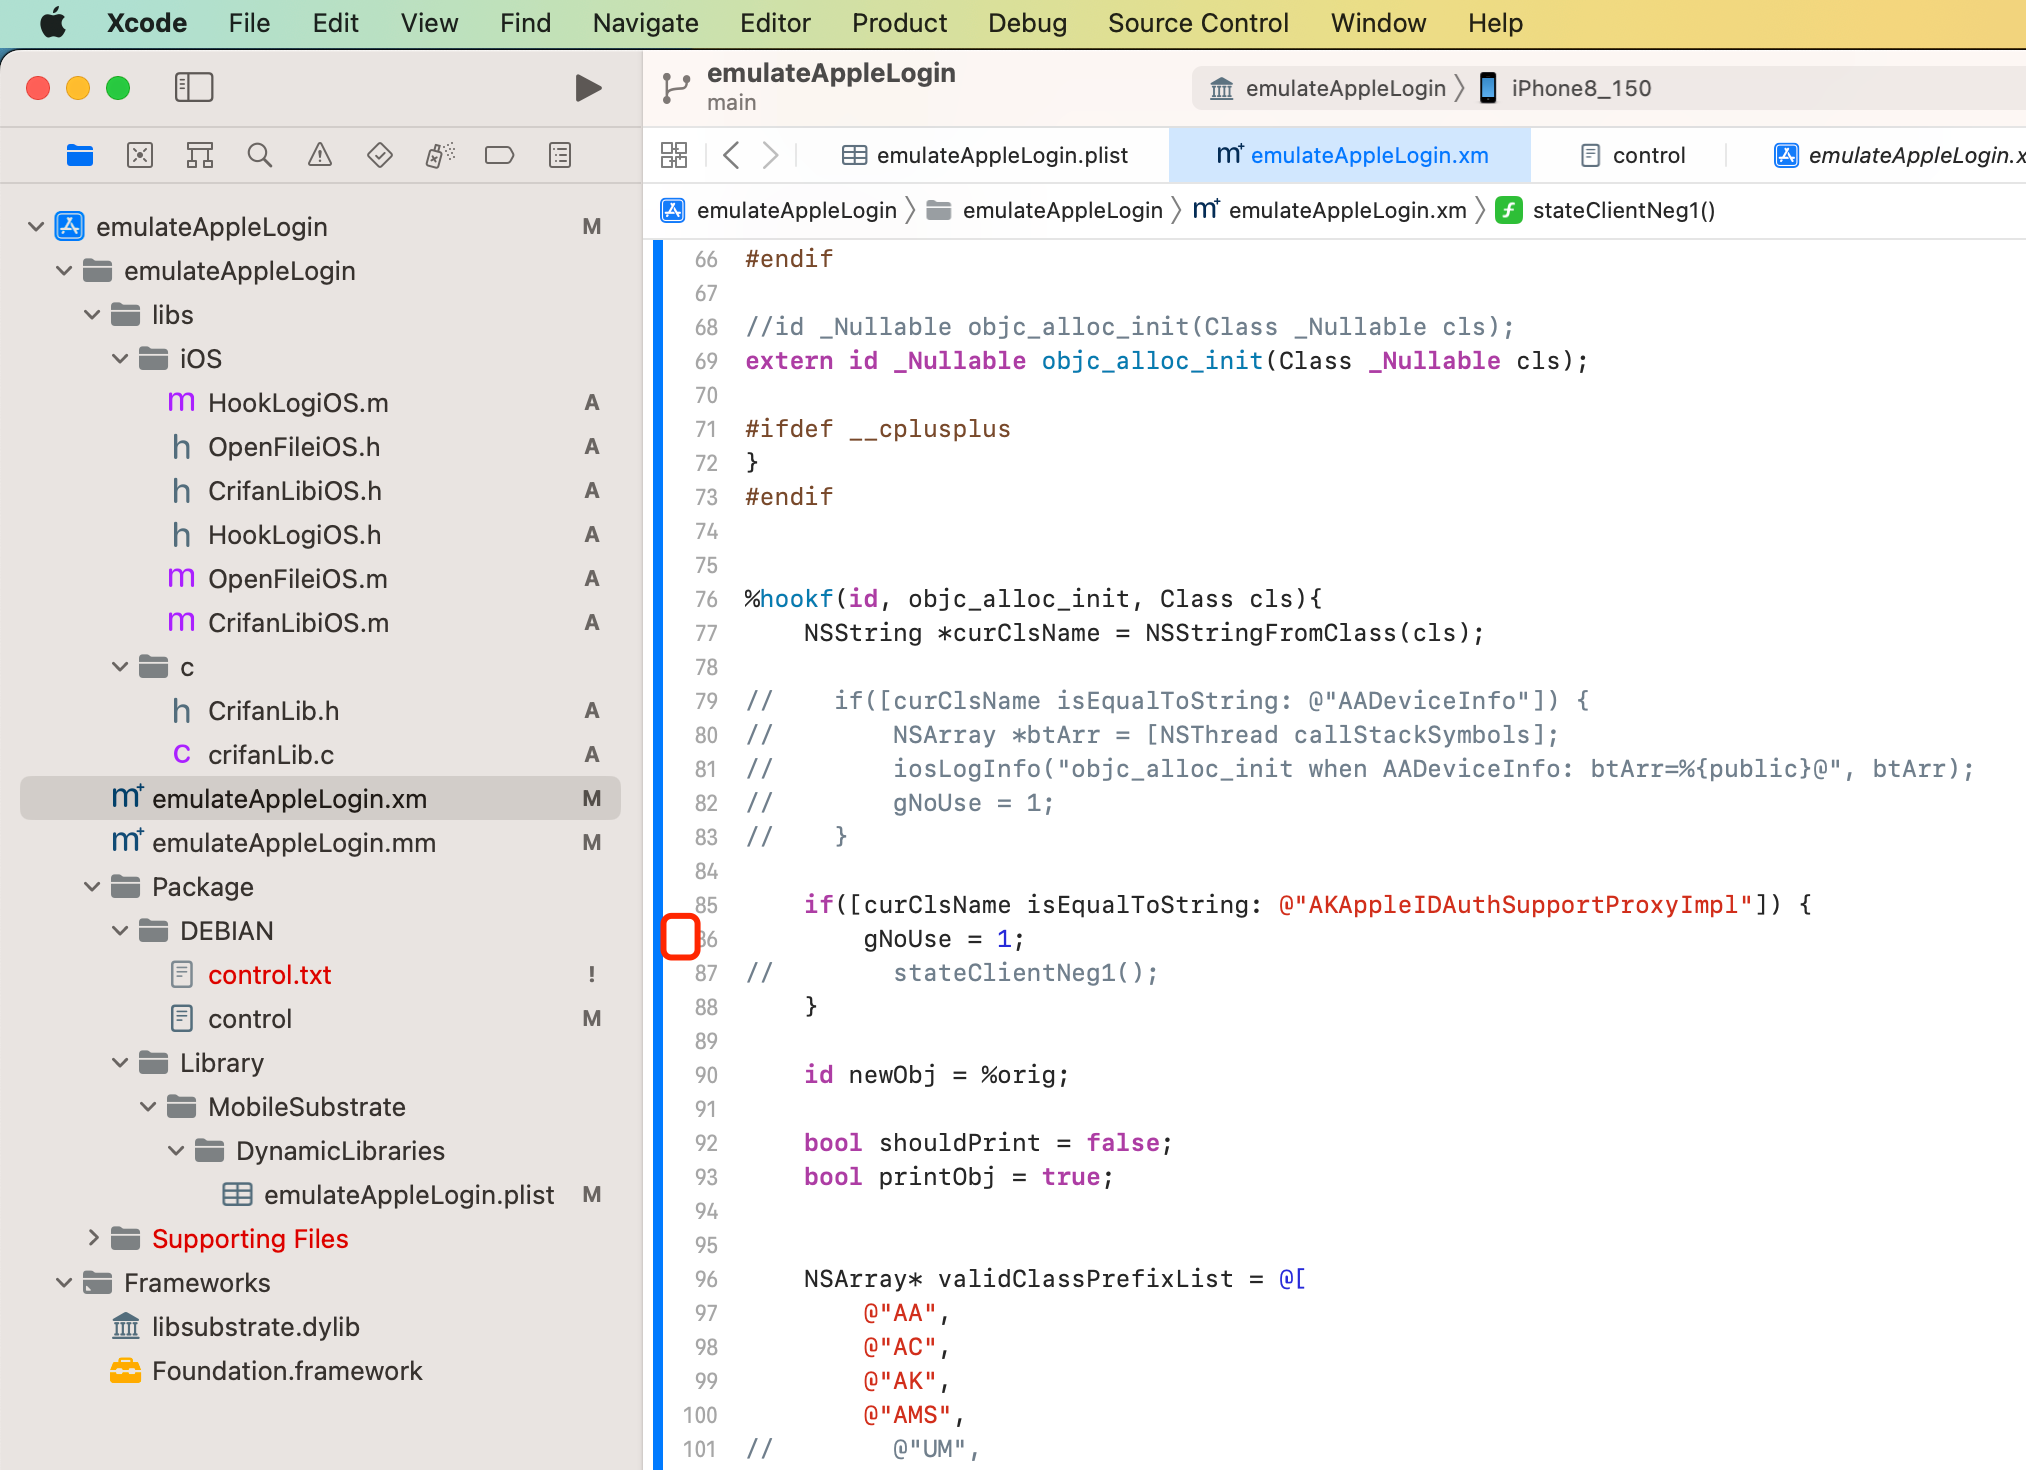2026x1470 pixels.
Task: Click line number 77 in the gutter
Action: 706,633
